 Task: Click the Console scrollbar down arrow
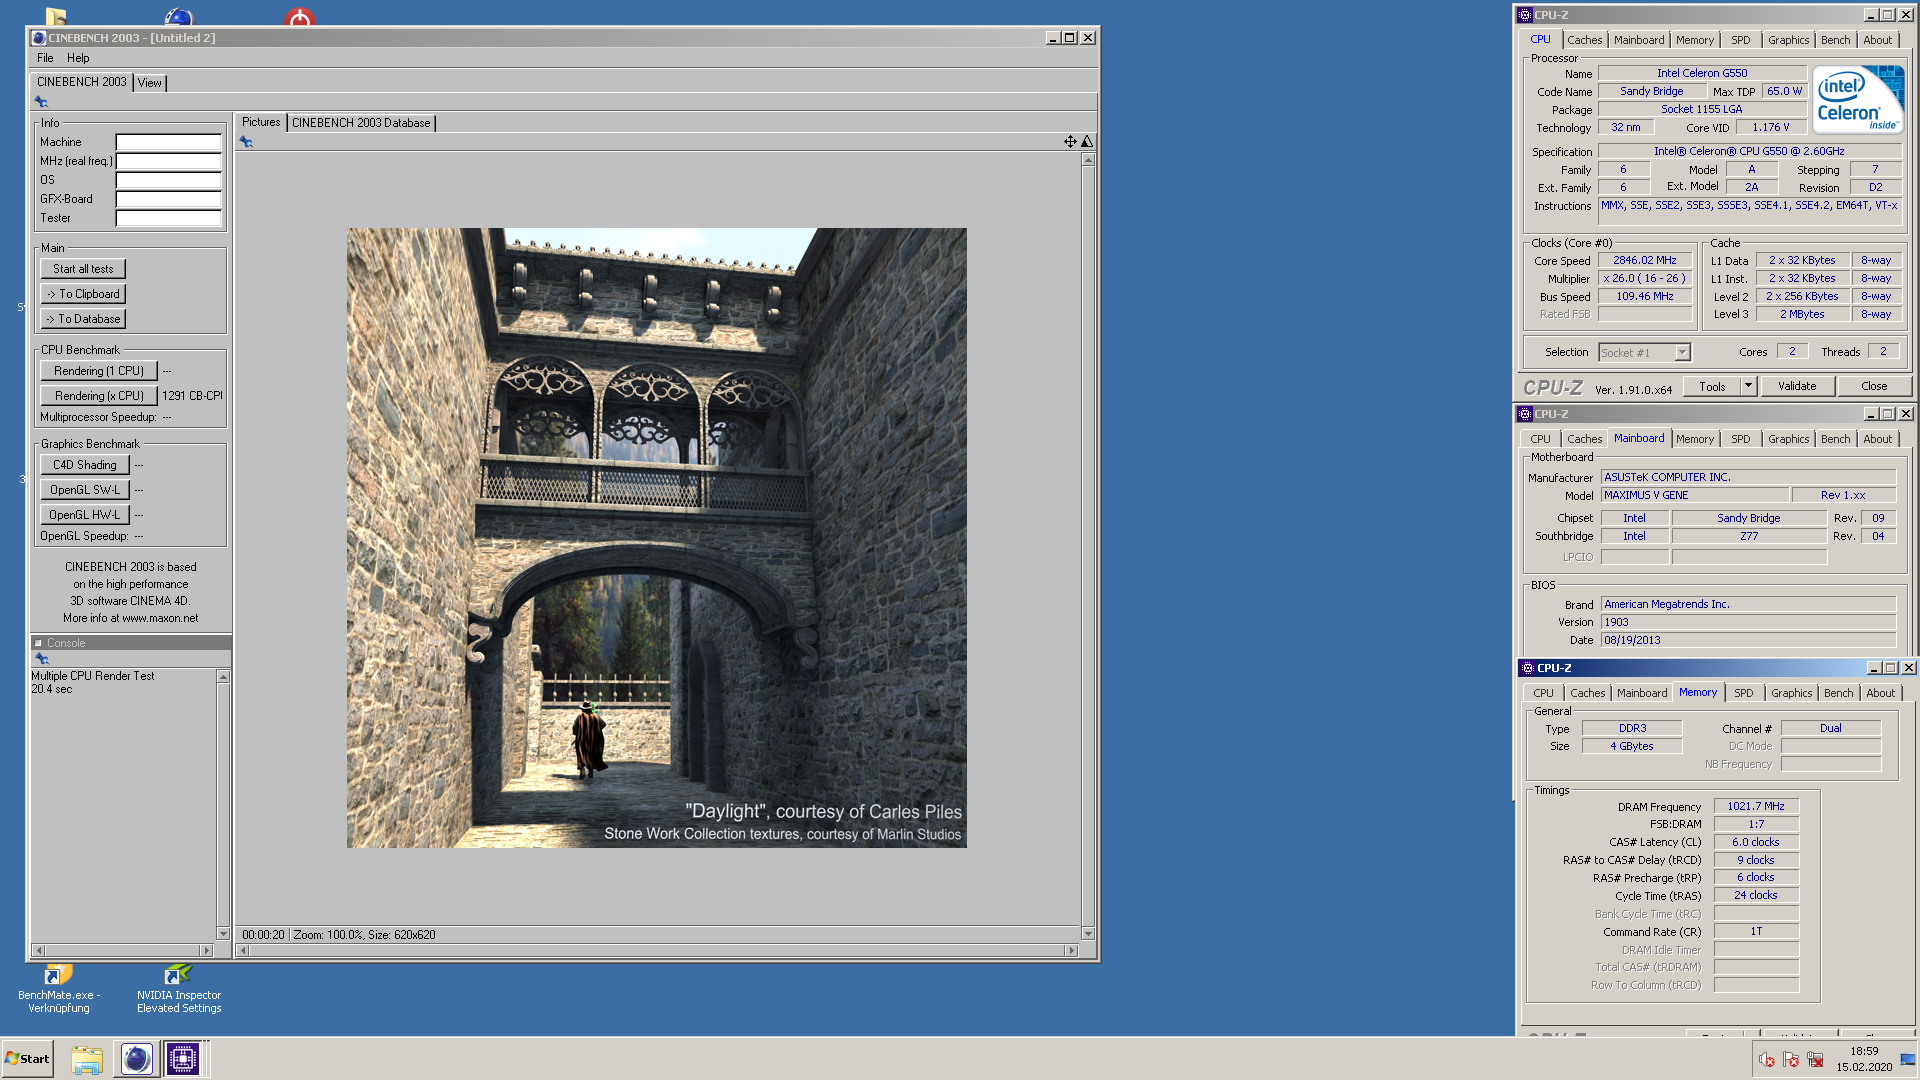coord(223,934)
